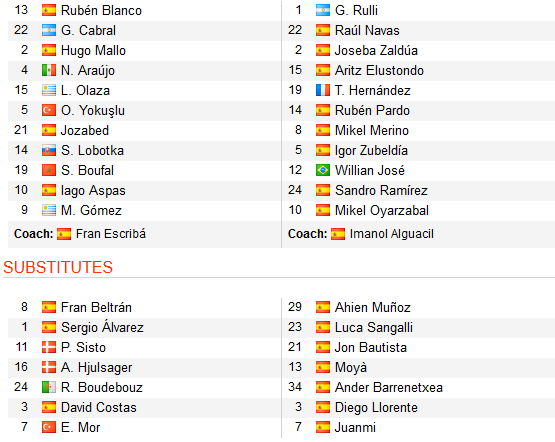Image resolution: width=555 pixels, height=442 pixels.
Task: Open Willian José player page
Action: pos(370,171)
